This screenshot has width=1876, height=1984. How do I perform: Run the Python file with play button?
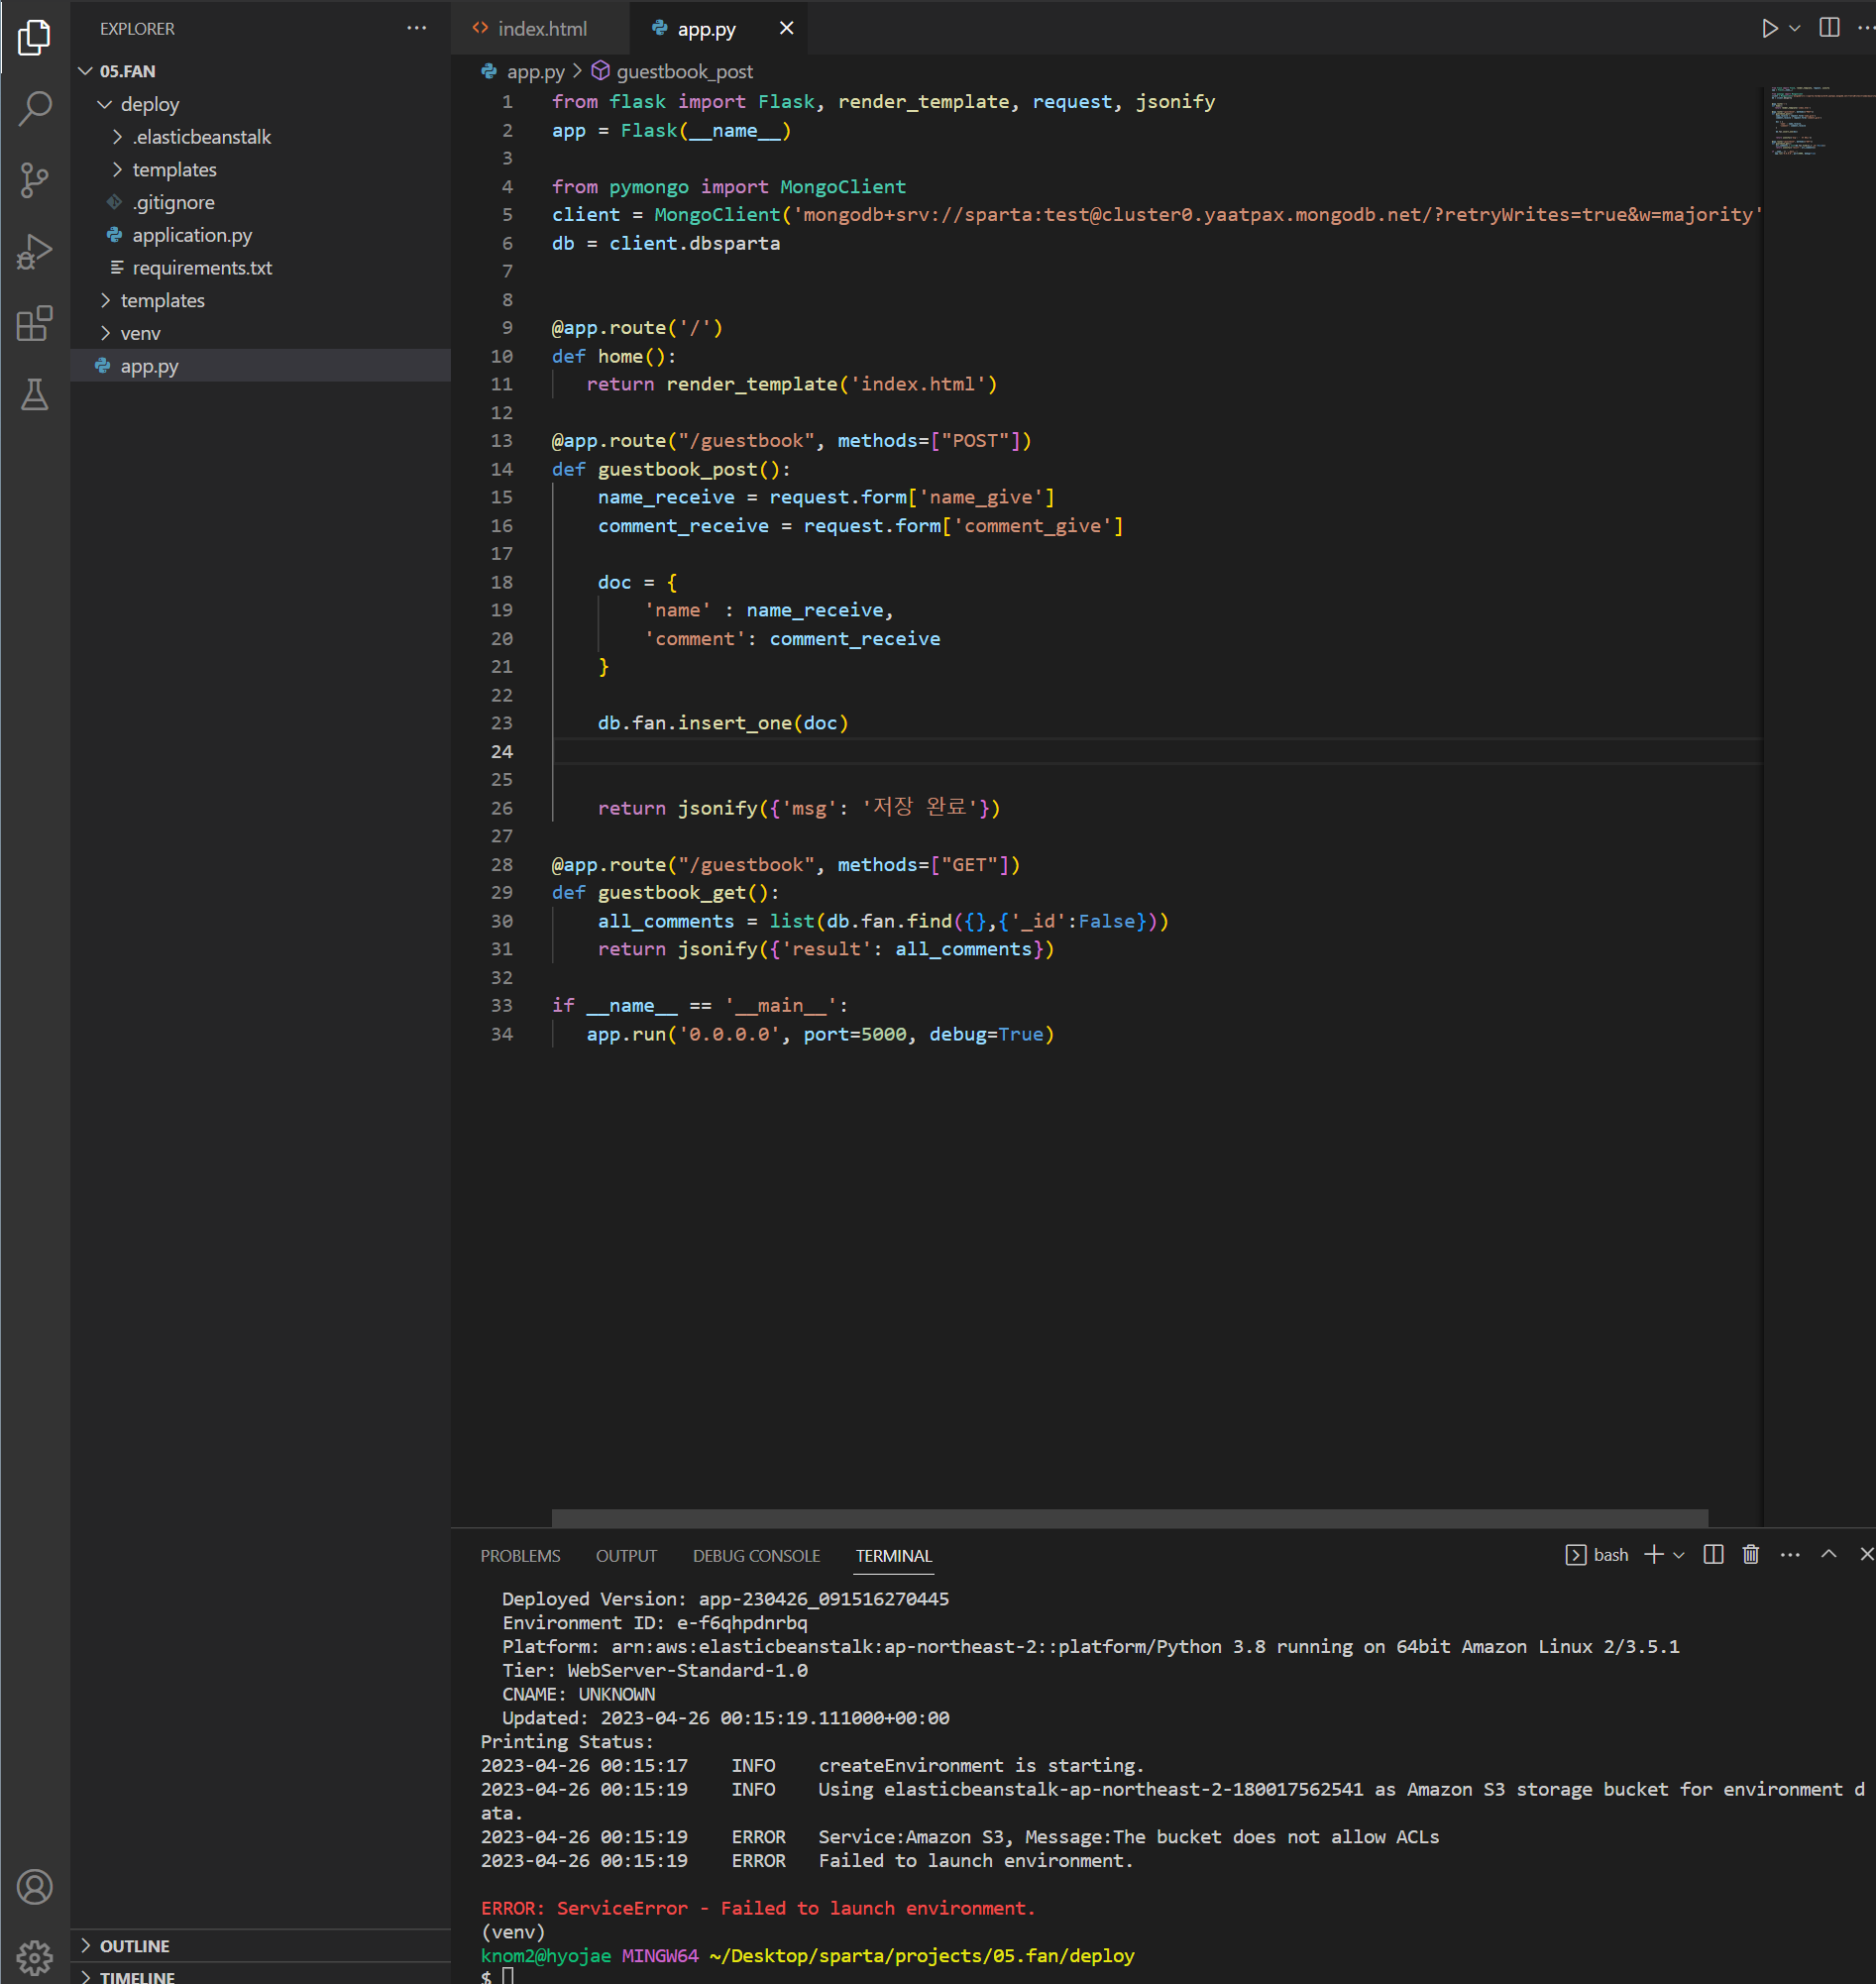coord(1770,28)
